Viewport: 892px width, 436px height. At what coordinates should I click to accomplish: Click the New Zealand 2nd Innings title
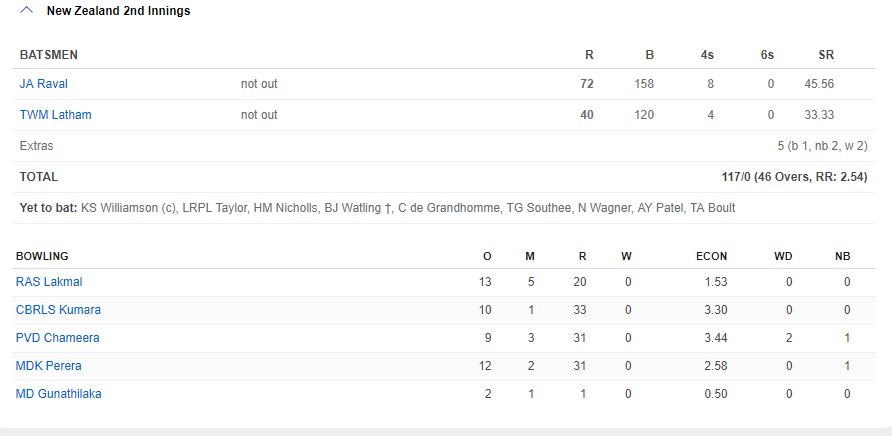click(118, 11)
